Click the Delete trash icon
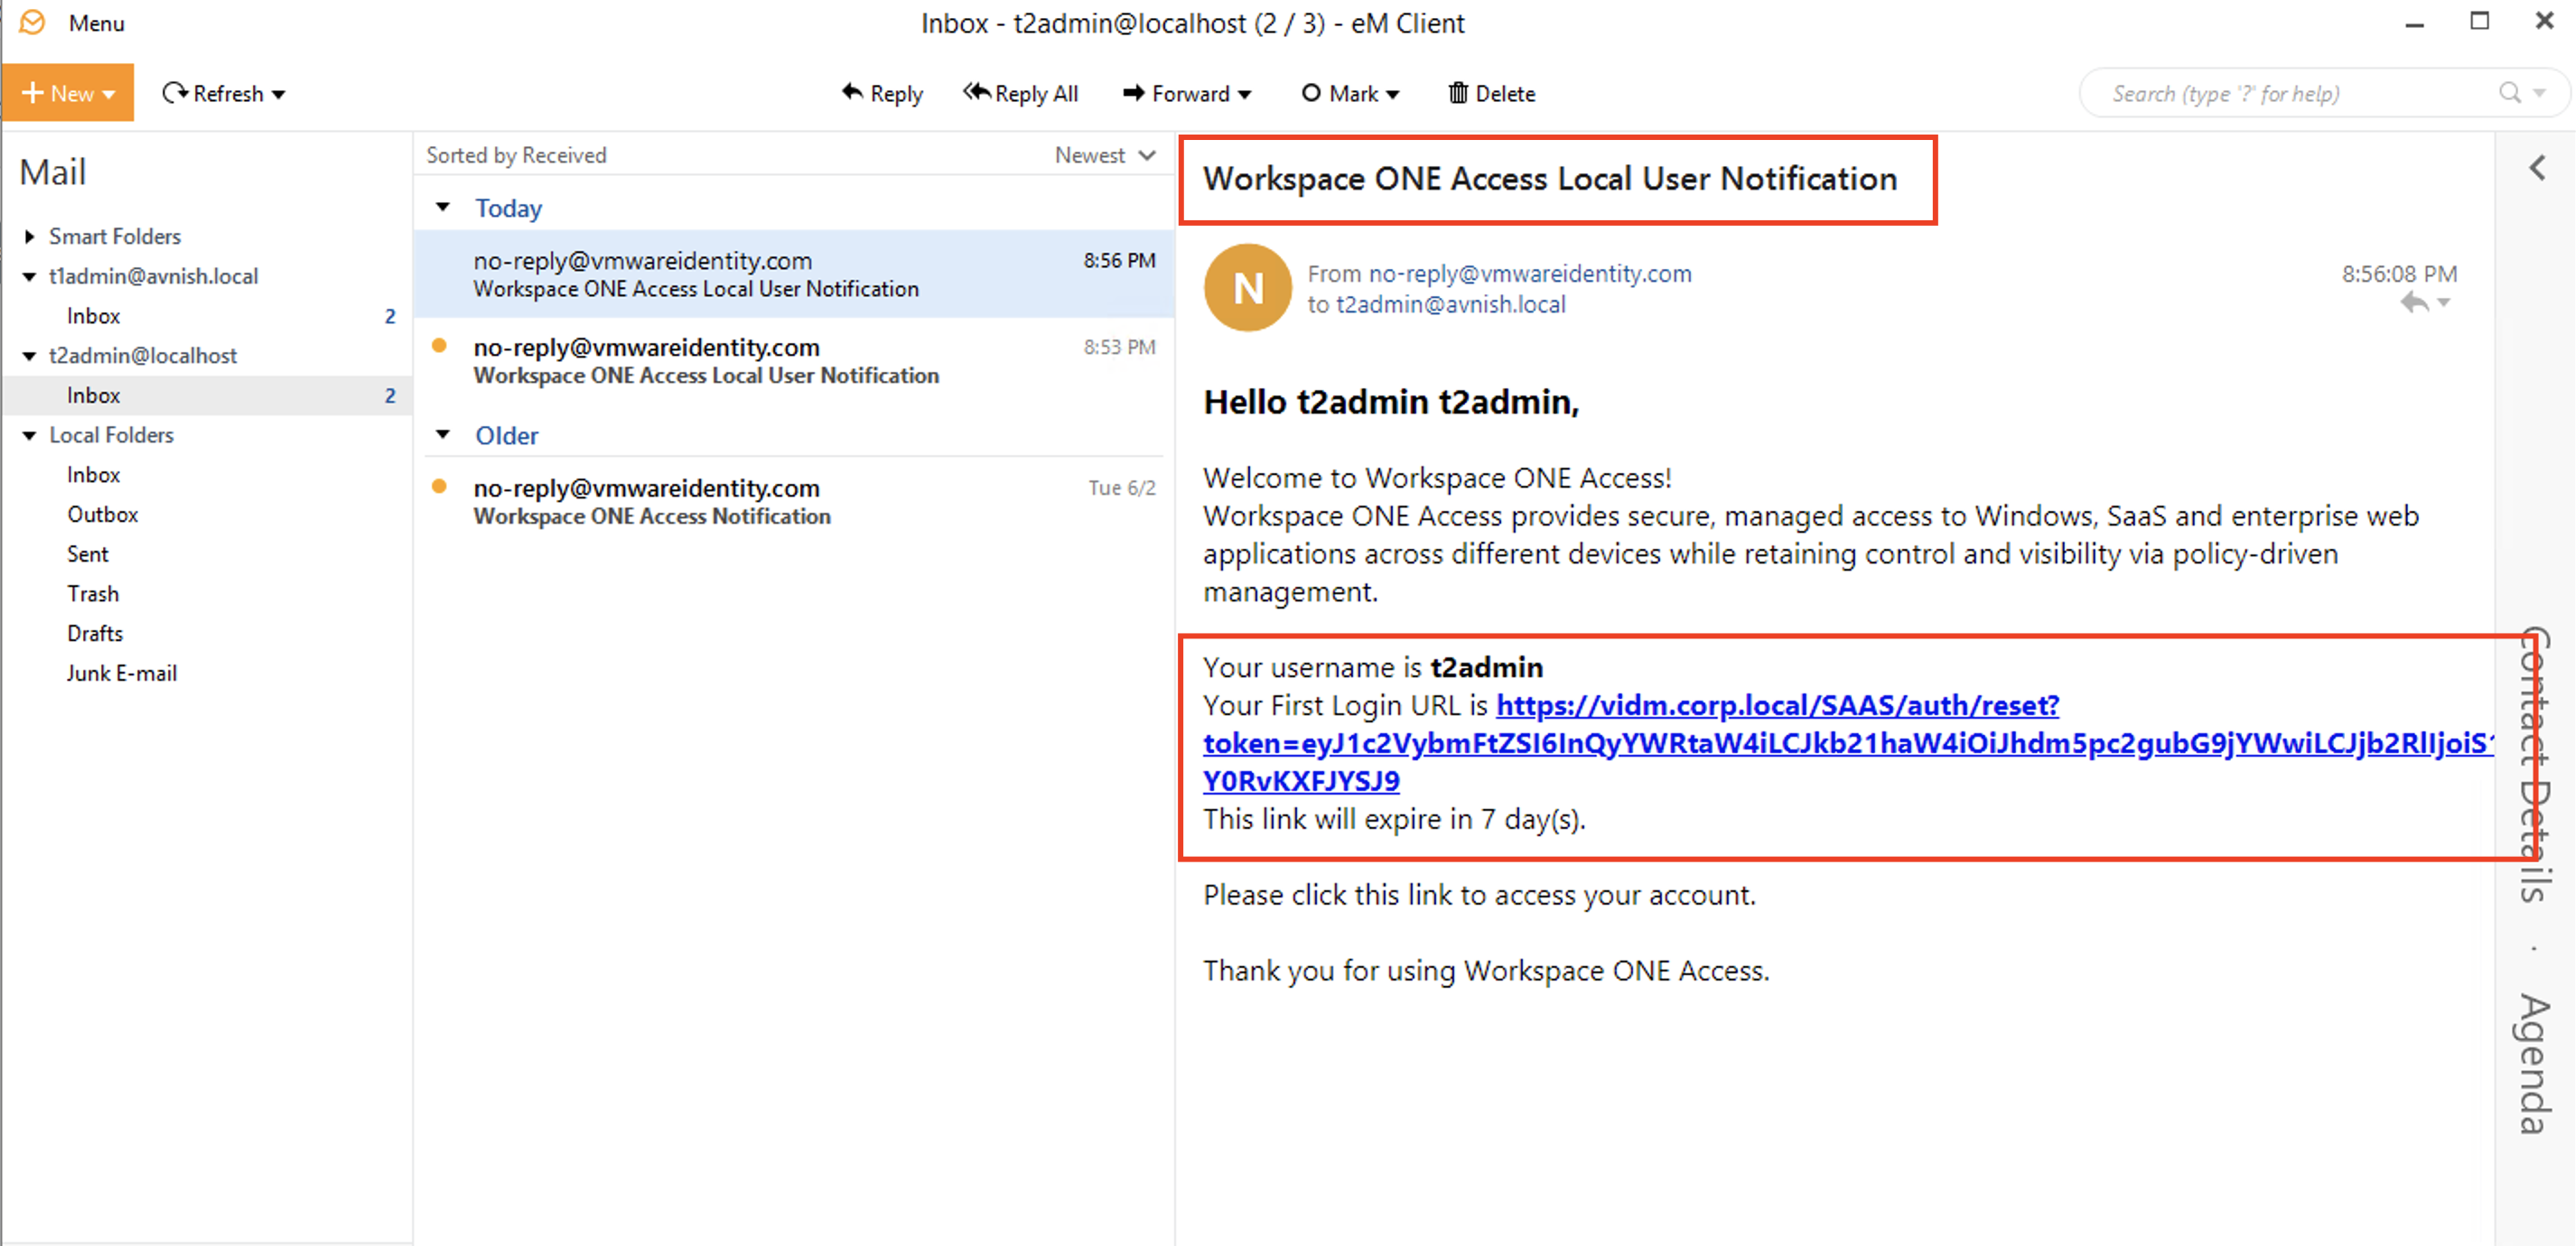This screenshot has height=1246, width=2576. 1458,93
